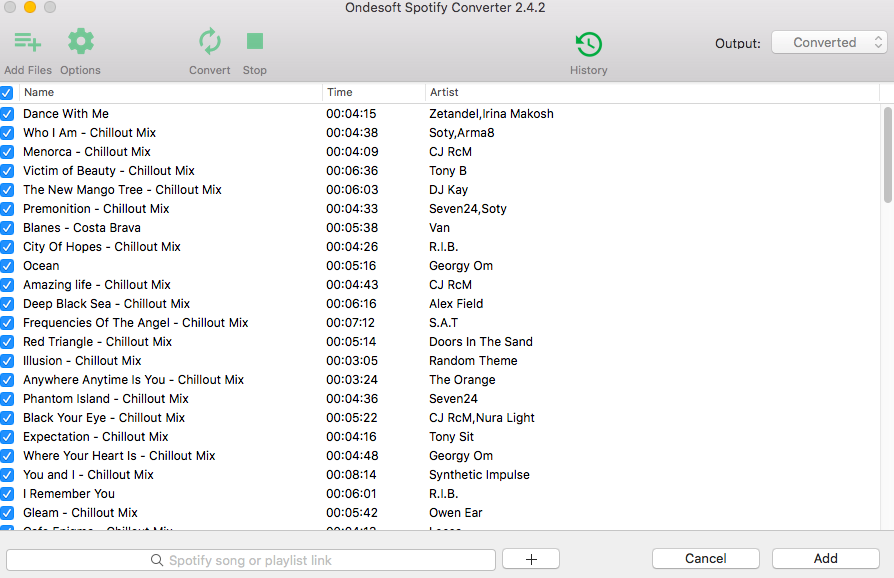Toggle Illusion - Chillout Mix checkbox

[7, 361]
